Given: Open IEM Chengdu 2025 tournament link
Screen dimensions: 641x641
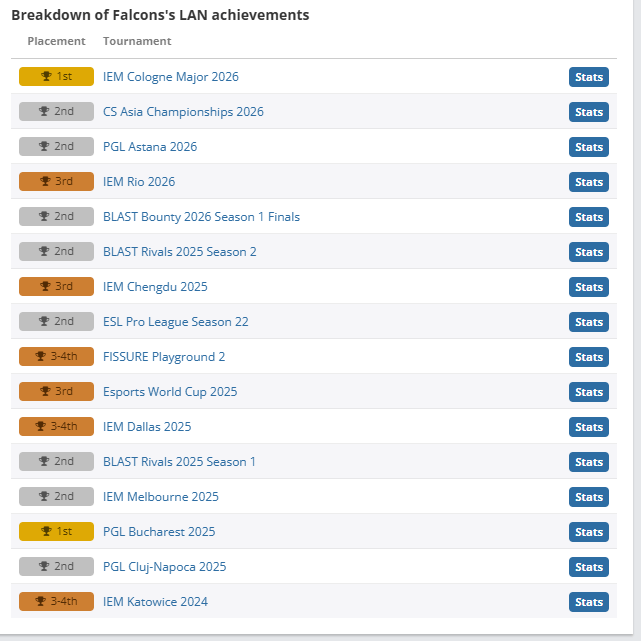Looking at the screenshot, I should [x=155, y=287].
